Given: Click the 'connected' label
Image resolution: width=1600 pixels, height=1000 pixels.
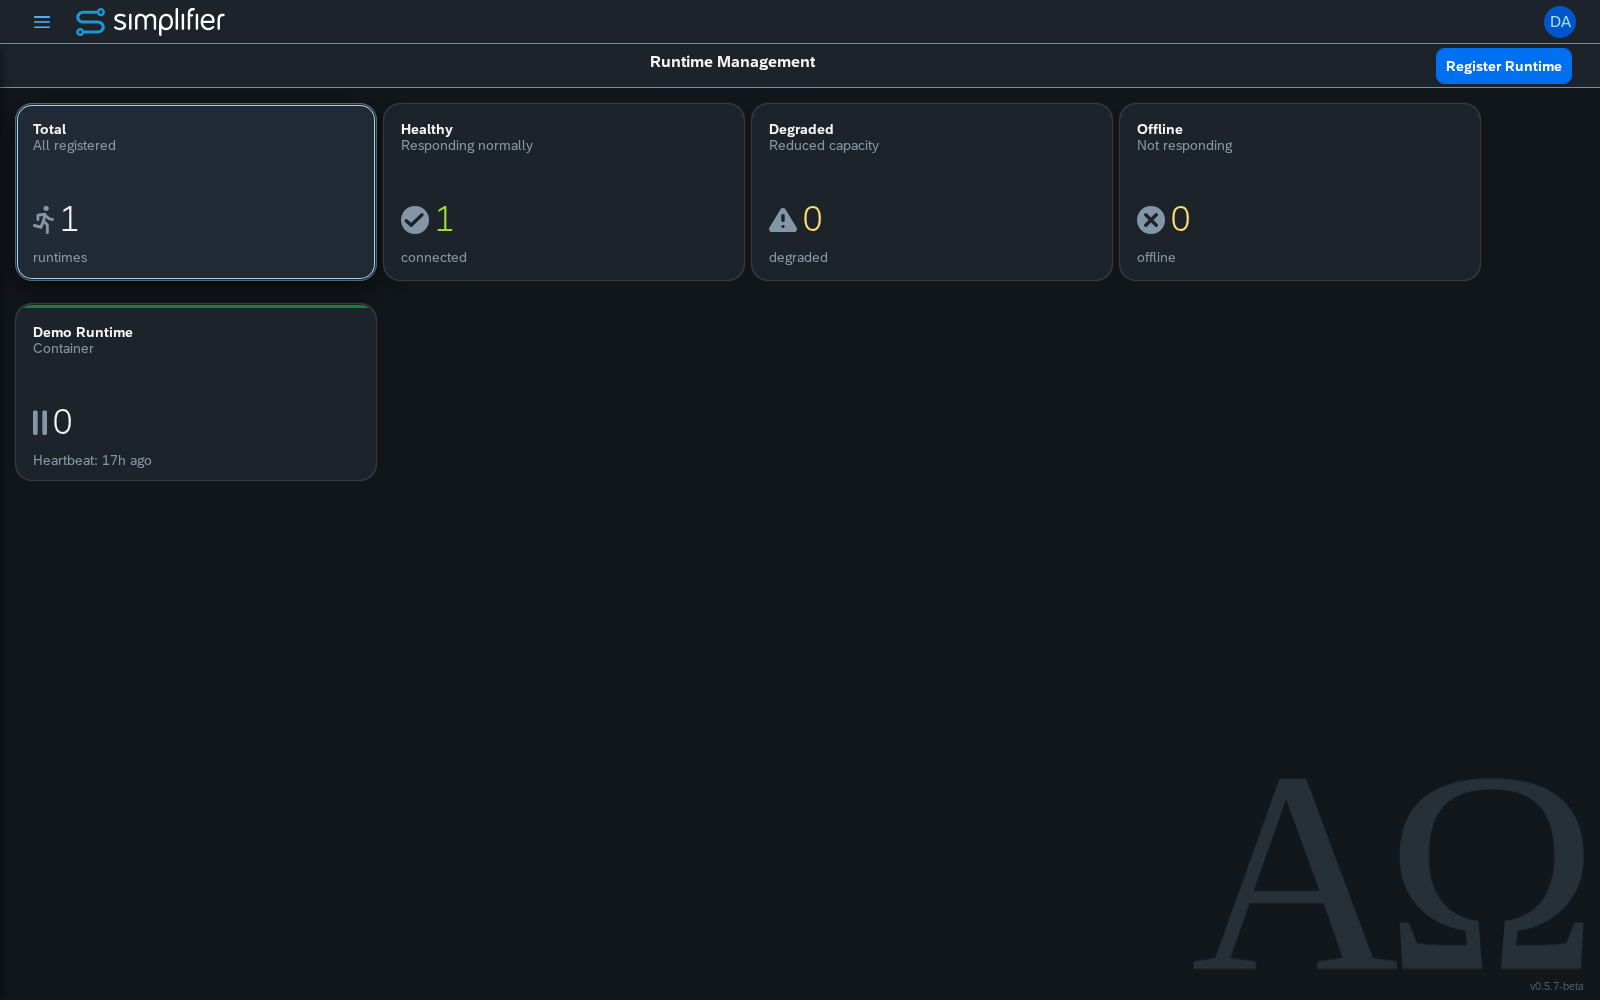Looking at the screenshot, I should (x=434, y=258).
